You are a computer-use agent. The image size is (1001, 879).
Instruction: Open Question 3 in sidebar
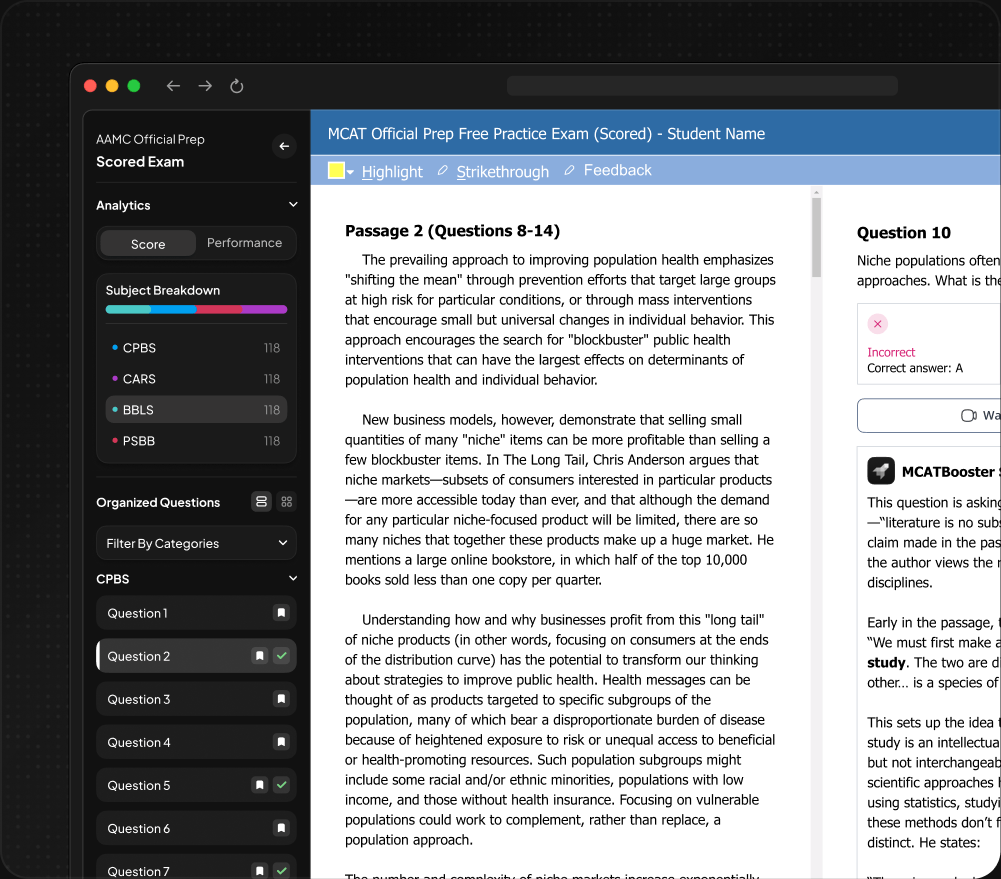196,699
